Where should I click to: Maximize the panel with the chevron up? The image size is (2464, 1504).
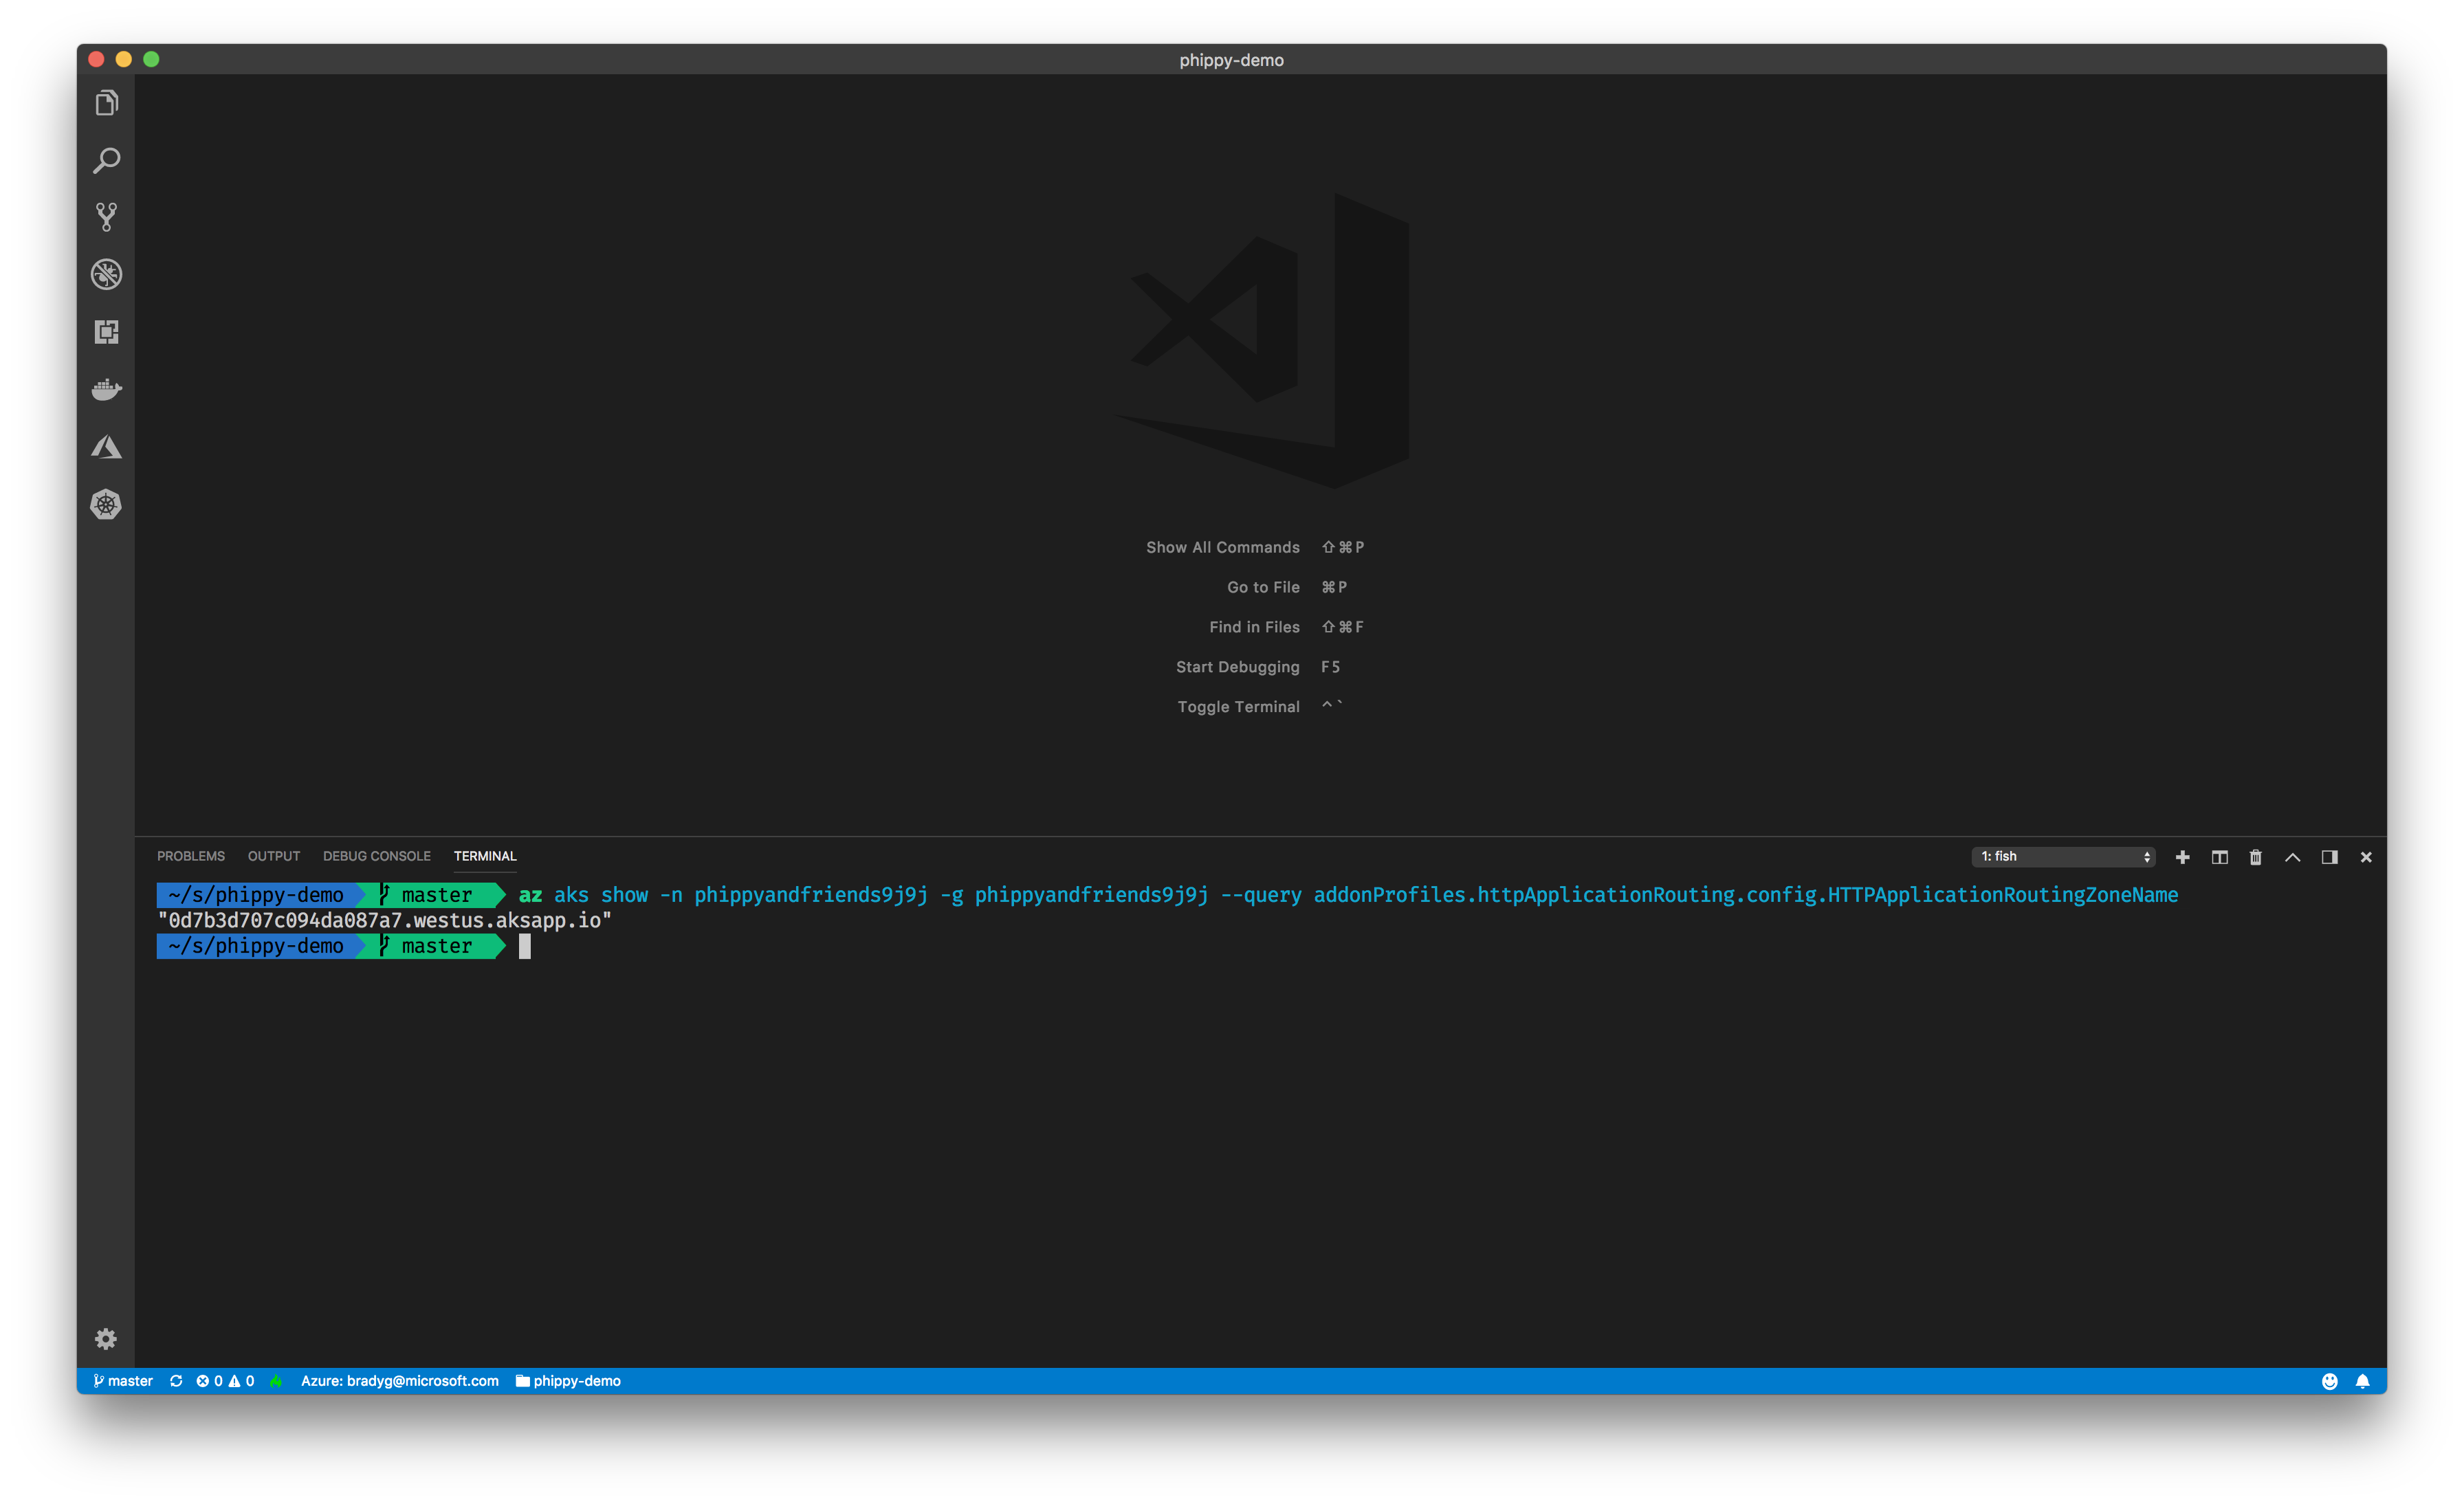2292,857
